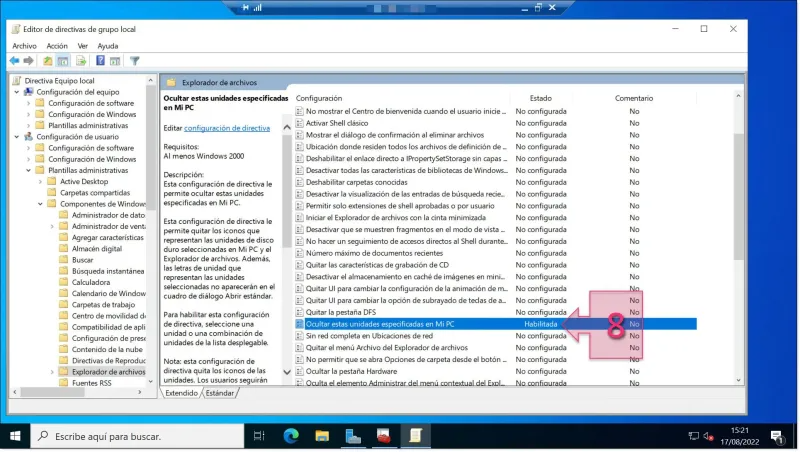This screenshot has height=452, width=800.
Task: Click policy icon beside Activar Shell clásico
Action: 299,123
